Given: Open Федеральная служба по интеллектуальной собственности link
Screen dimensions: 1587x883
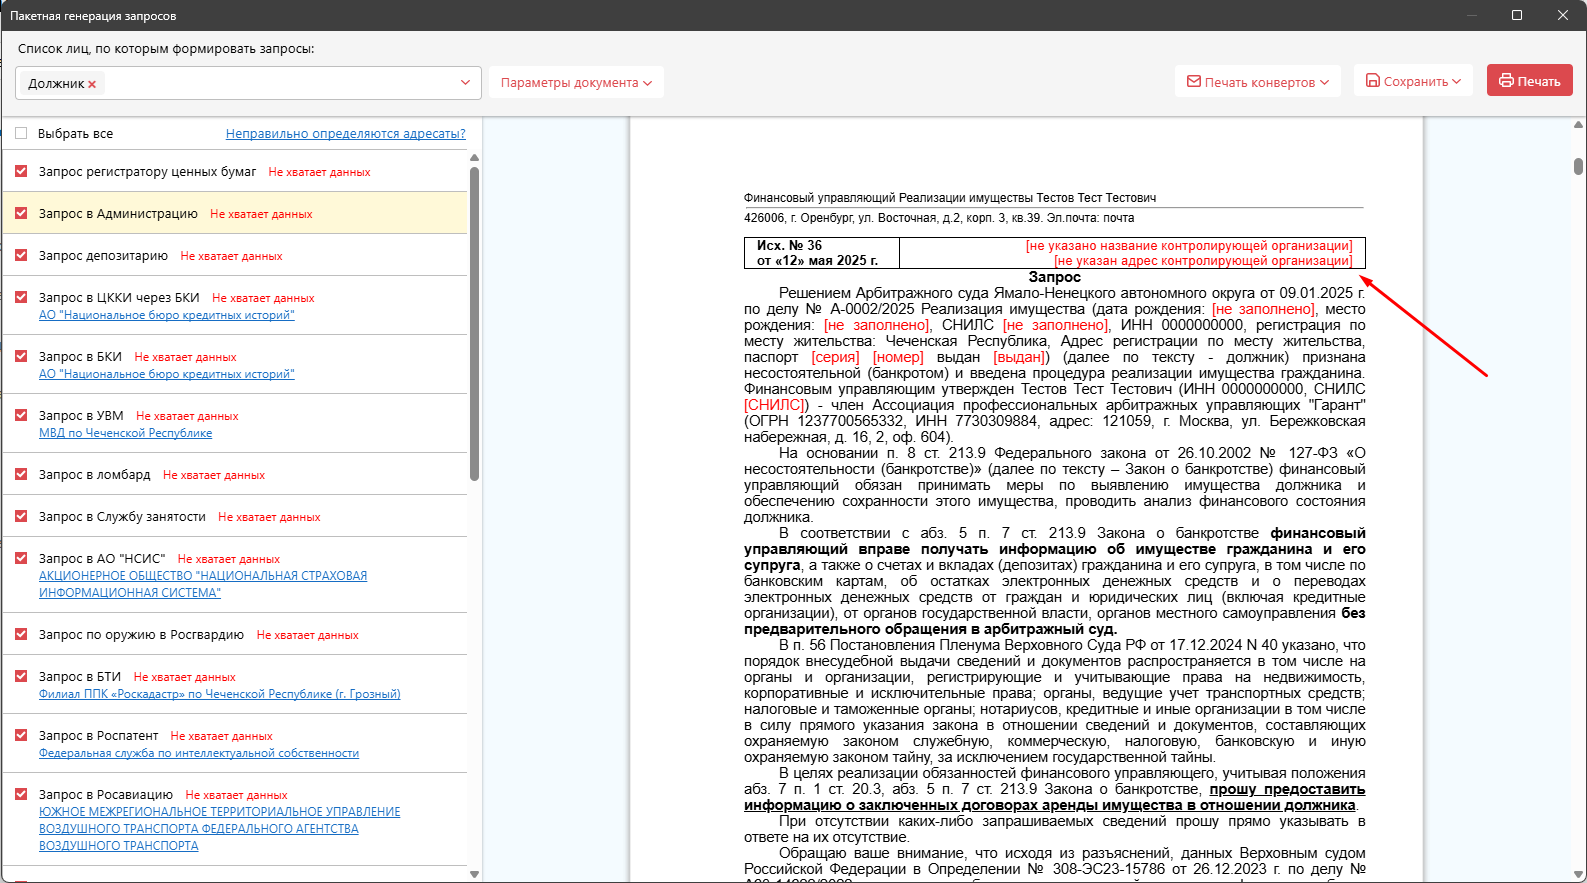Looking at the screenshot, I should coord(199,753).
